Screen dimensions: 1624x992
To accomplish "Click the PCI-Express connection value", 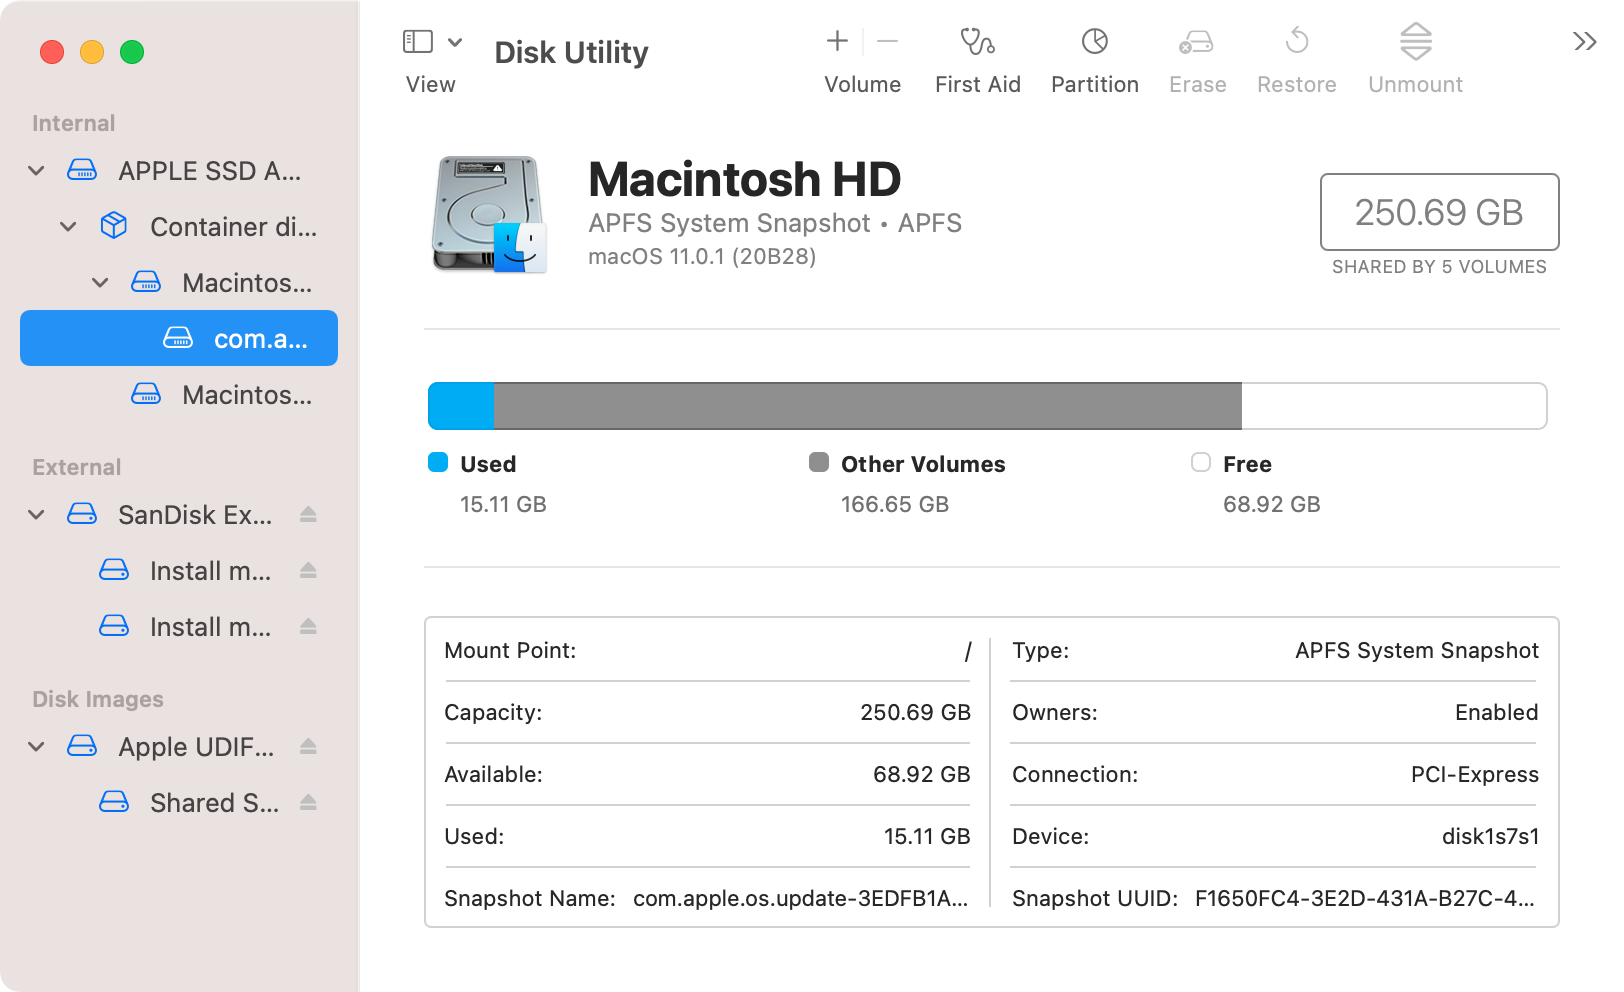I will click(x=1474, y=774).
